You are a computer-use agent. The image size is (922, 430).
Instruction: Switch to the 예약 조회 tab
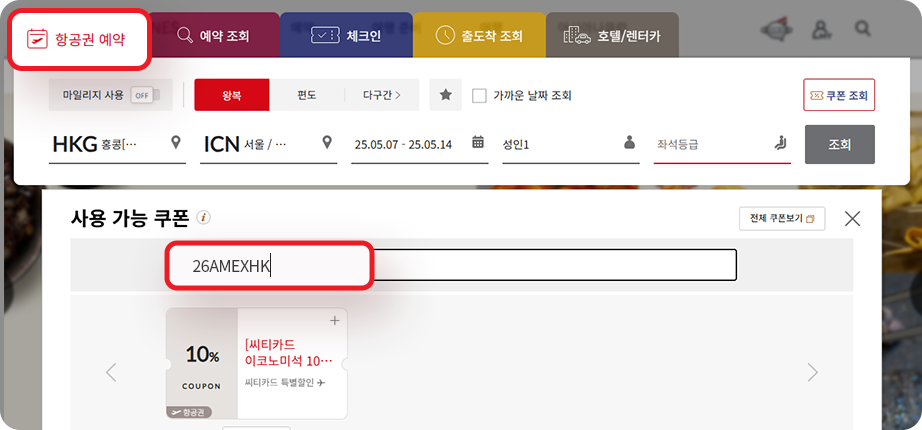pyautogui.click(x=212, y=36)
